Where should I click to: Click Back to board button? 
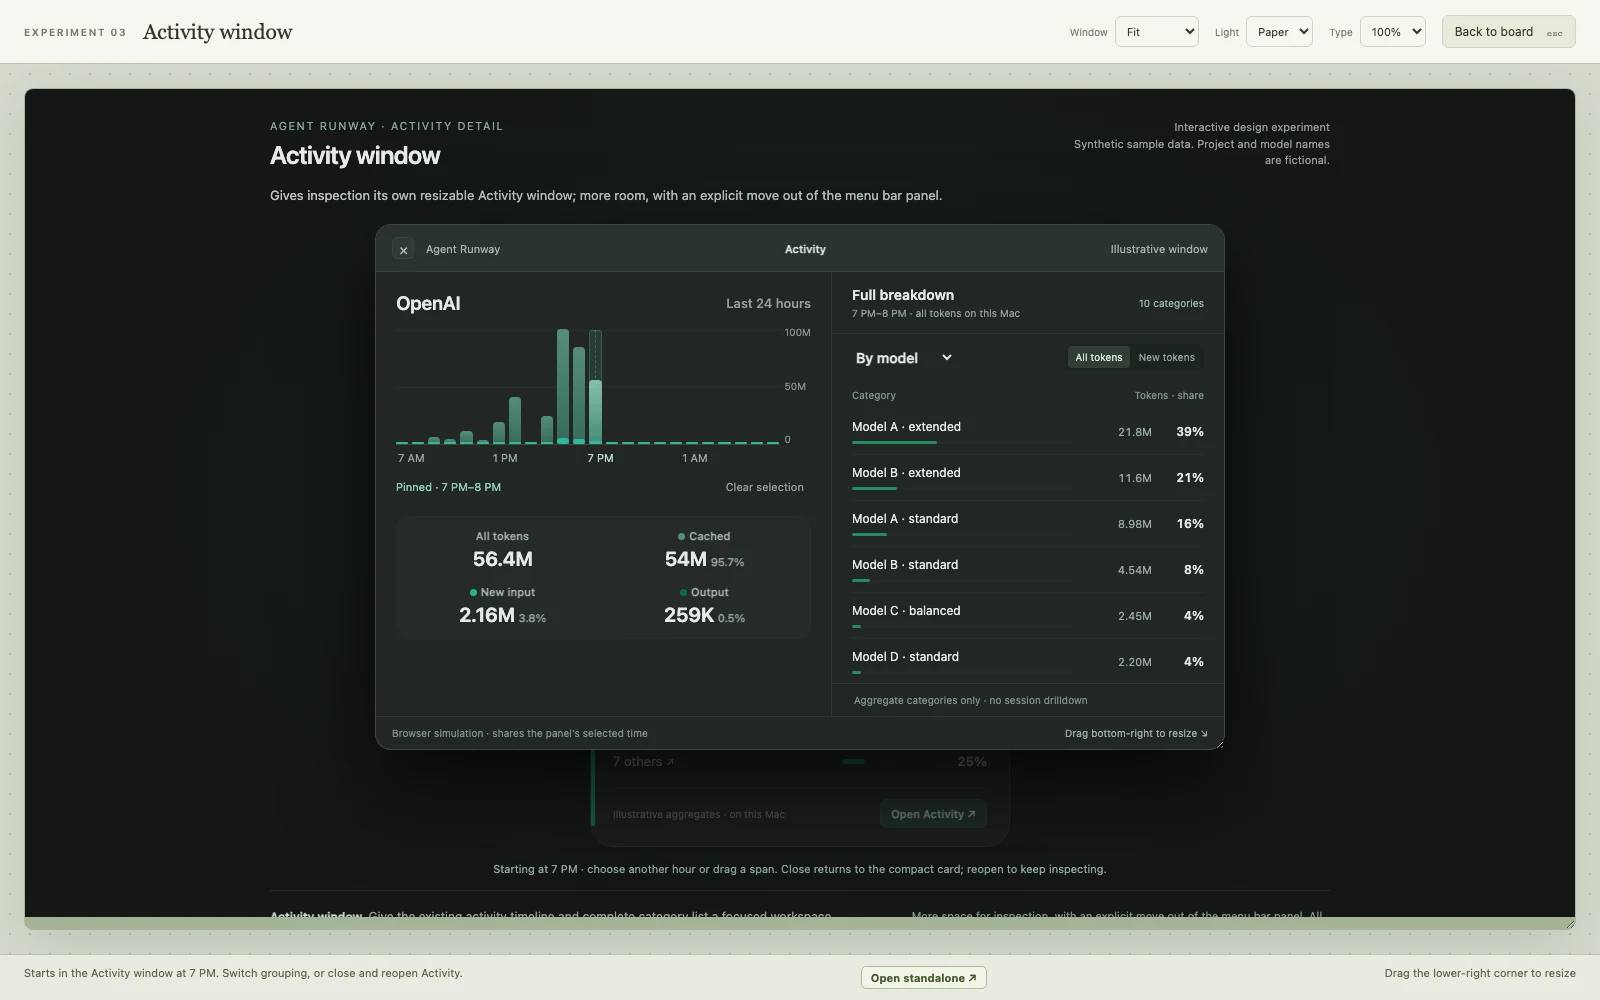click(1508, 32)
